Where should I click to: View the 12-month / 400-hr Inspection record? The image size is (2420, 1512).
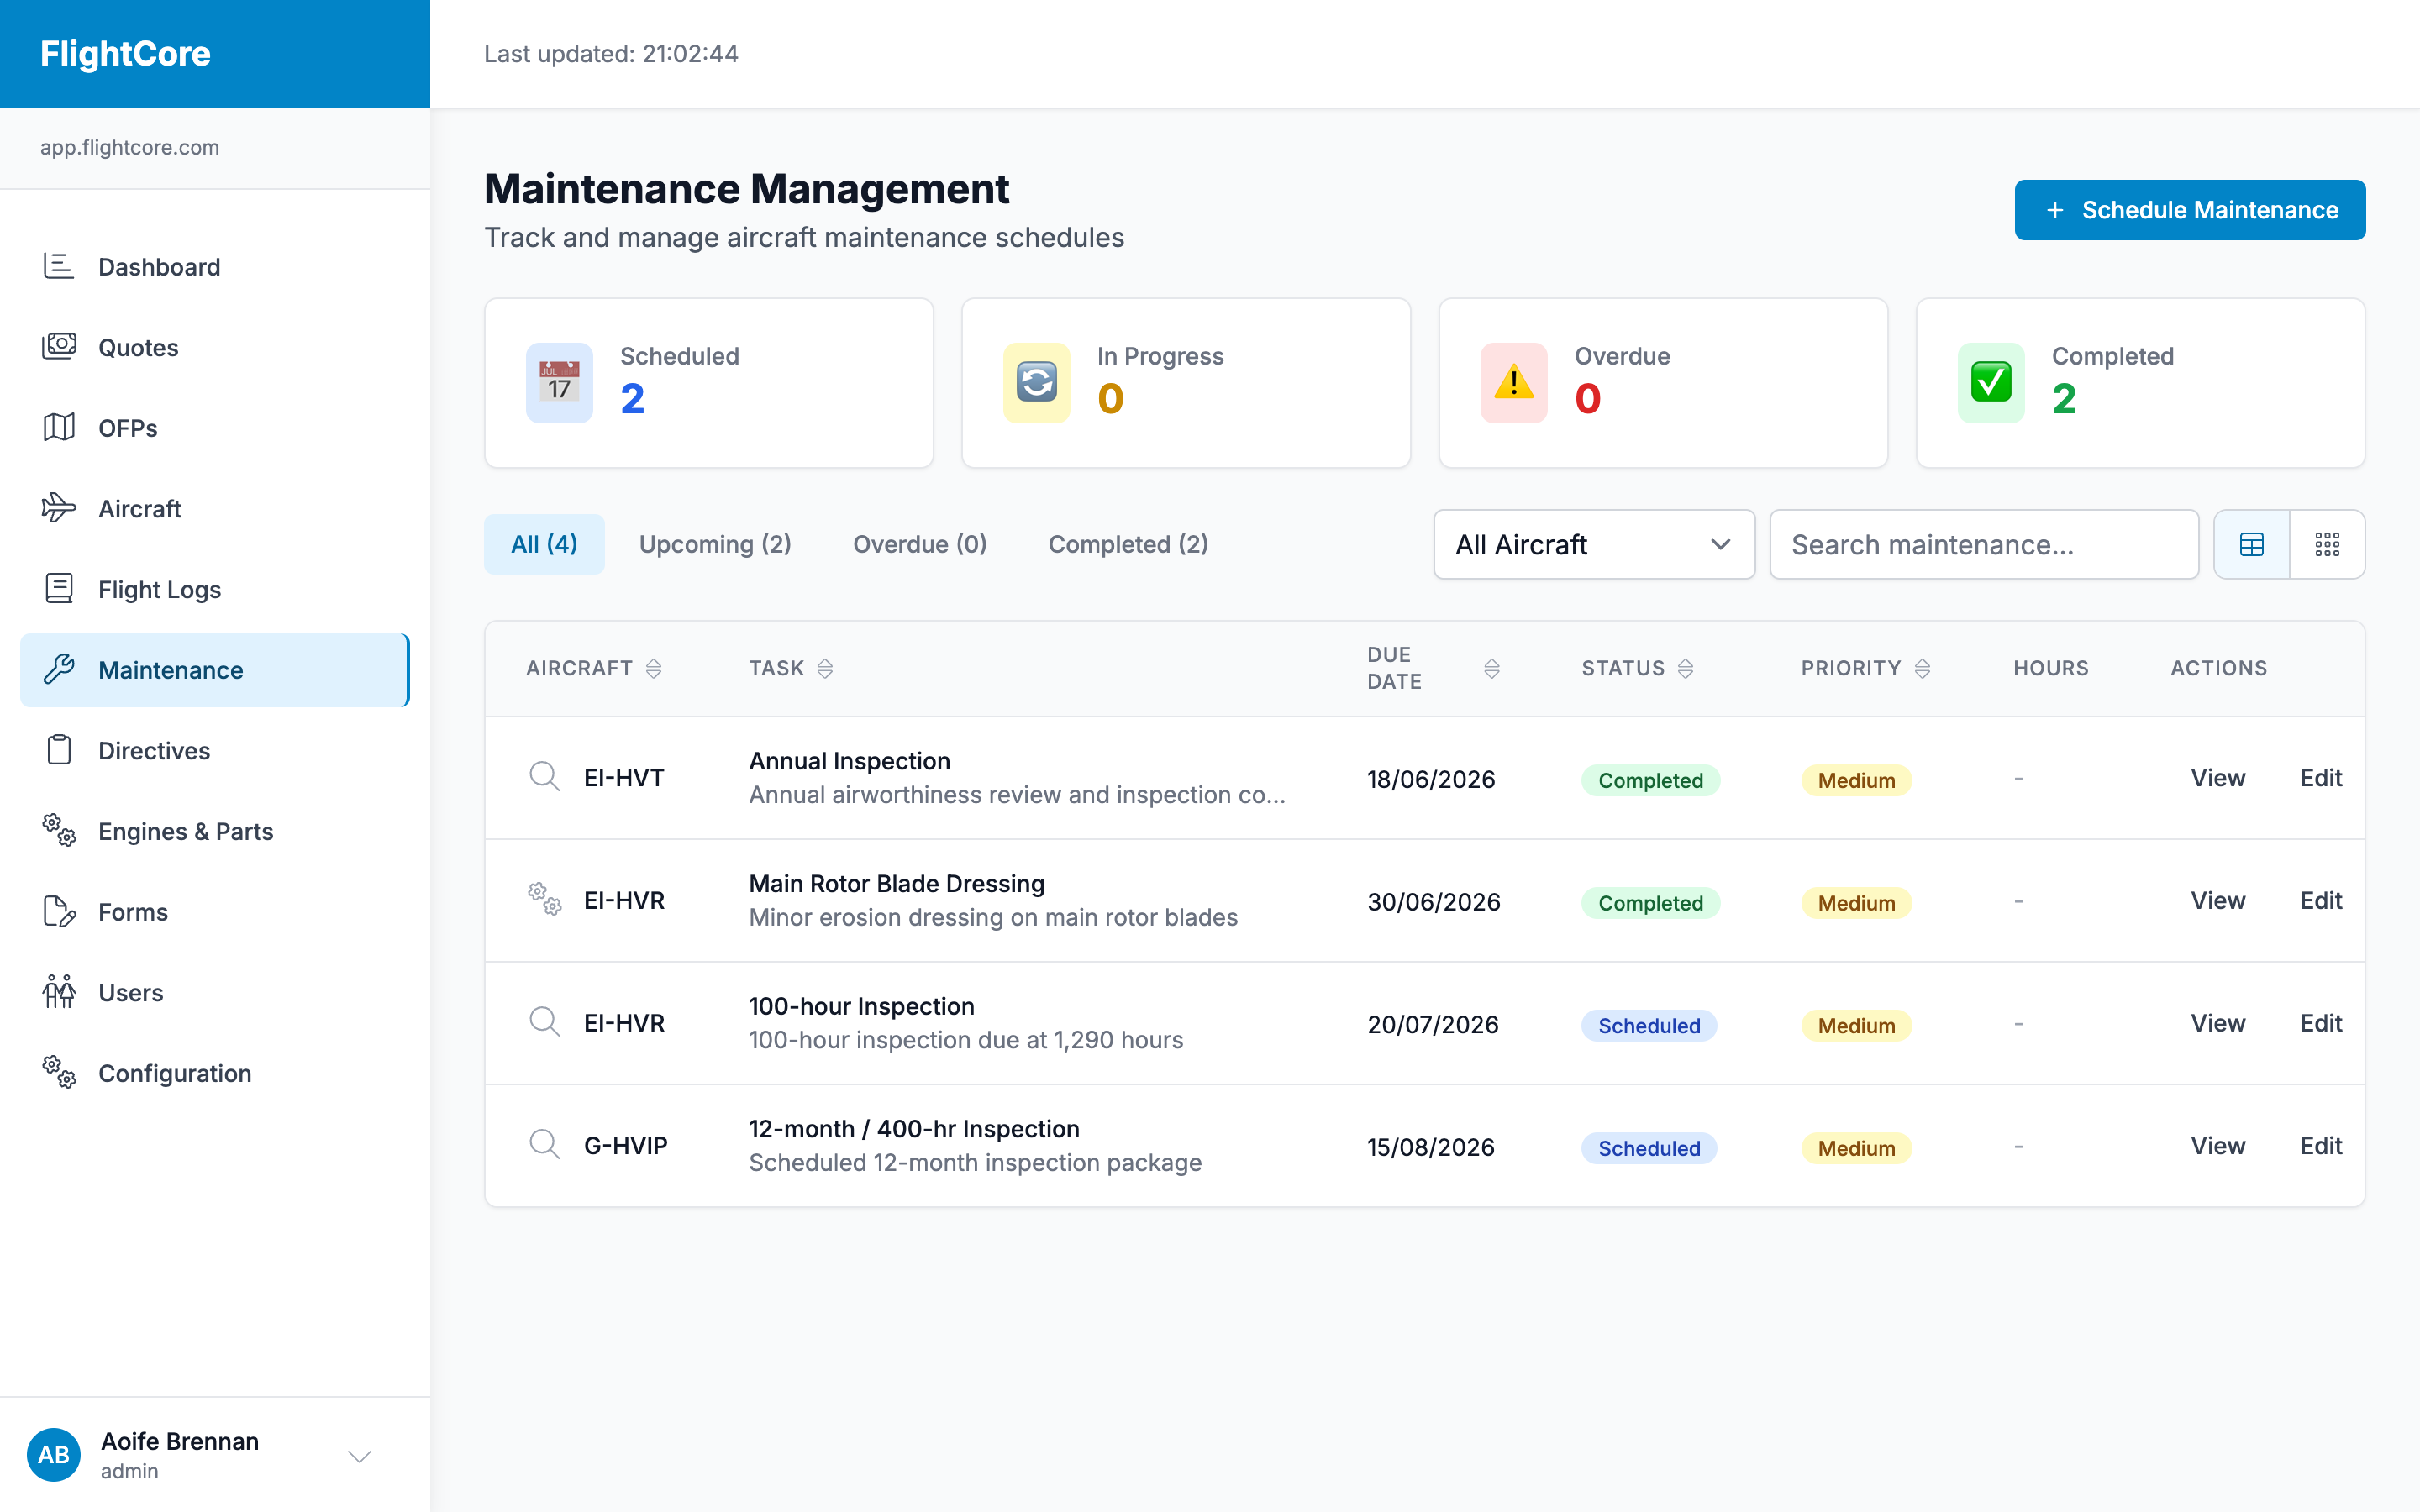(x=2218, y=1145)
